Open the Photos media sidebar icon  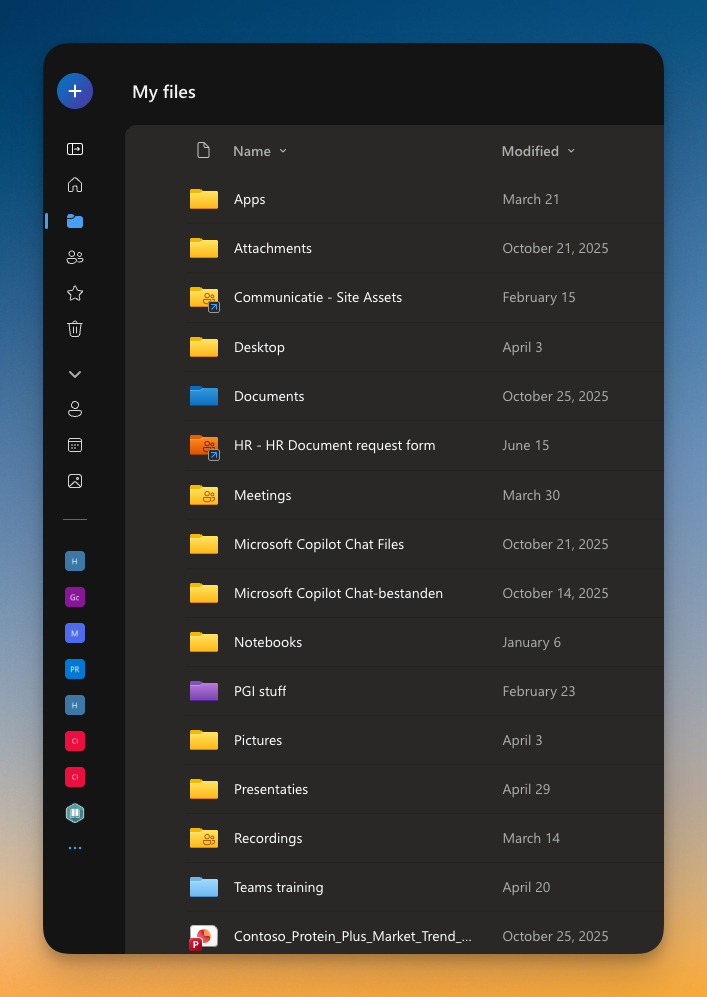[75, 481]
